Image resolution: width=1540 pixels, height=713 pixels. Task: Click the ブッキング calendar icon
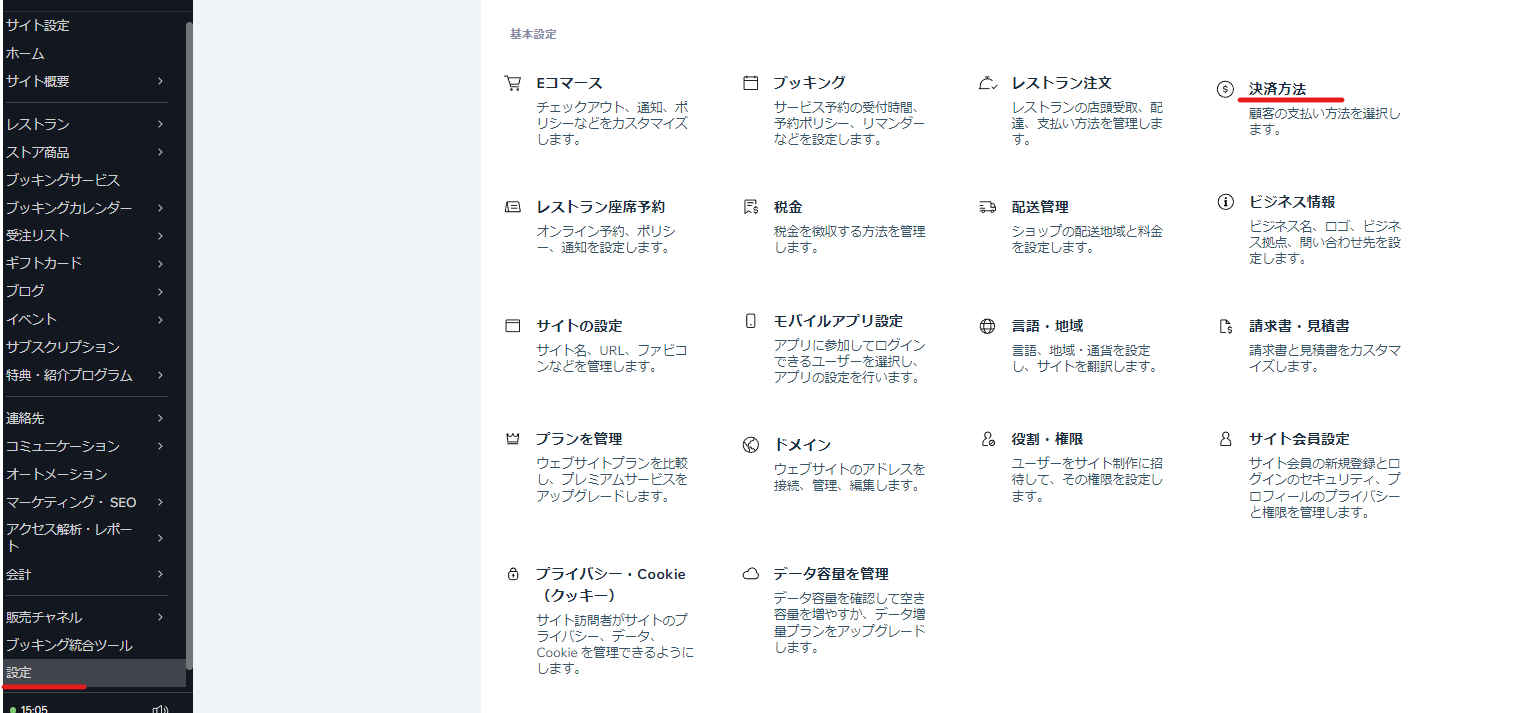click(x=750, y=83)
